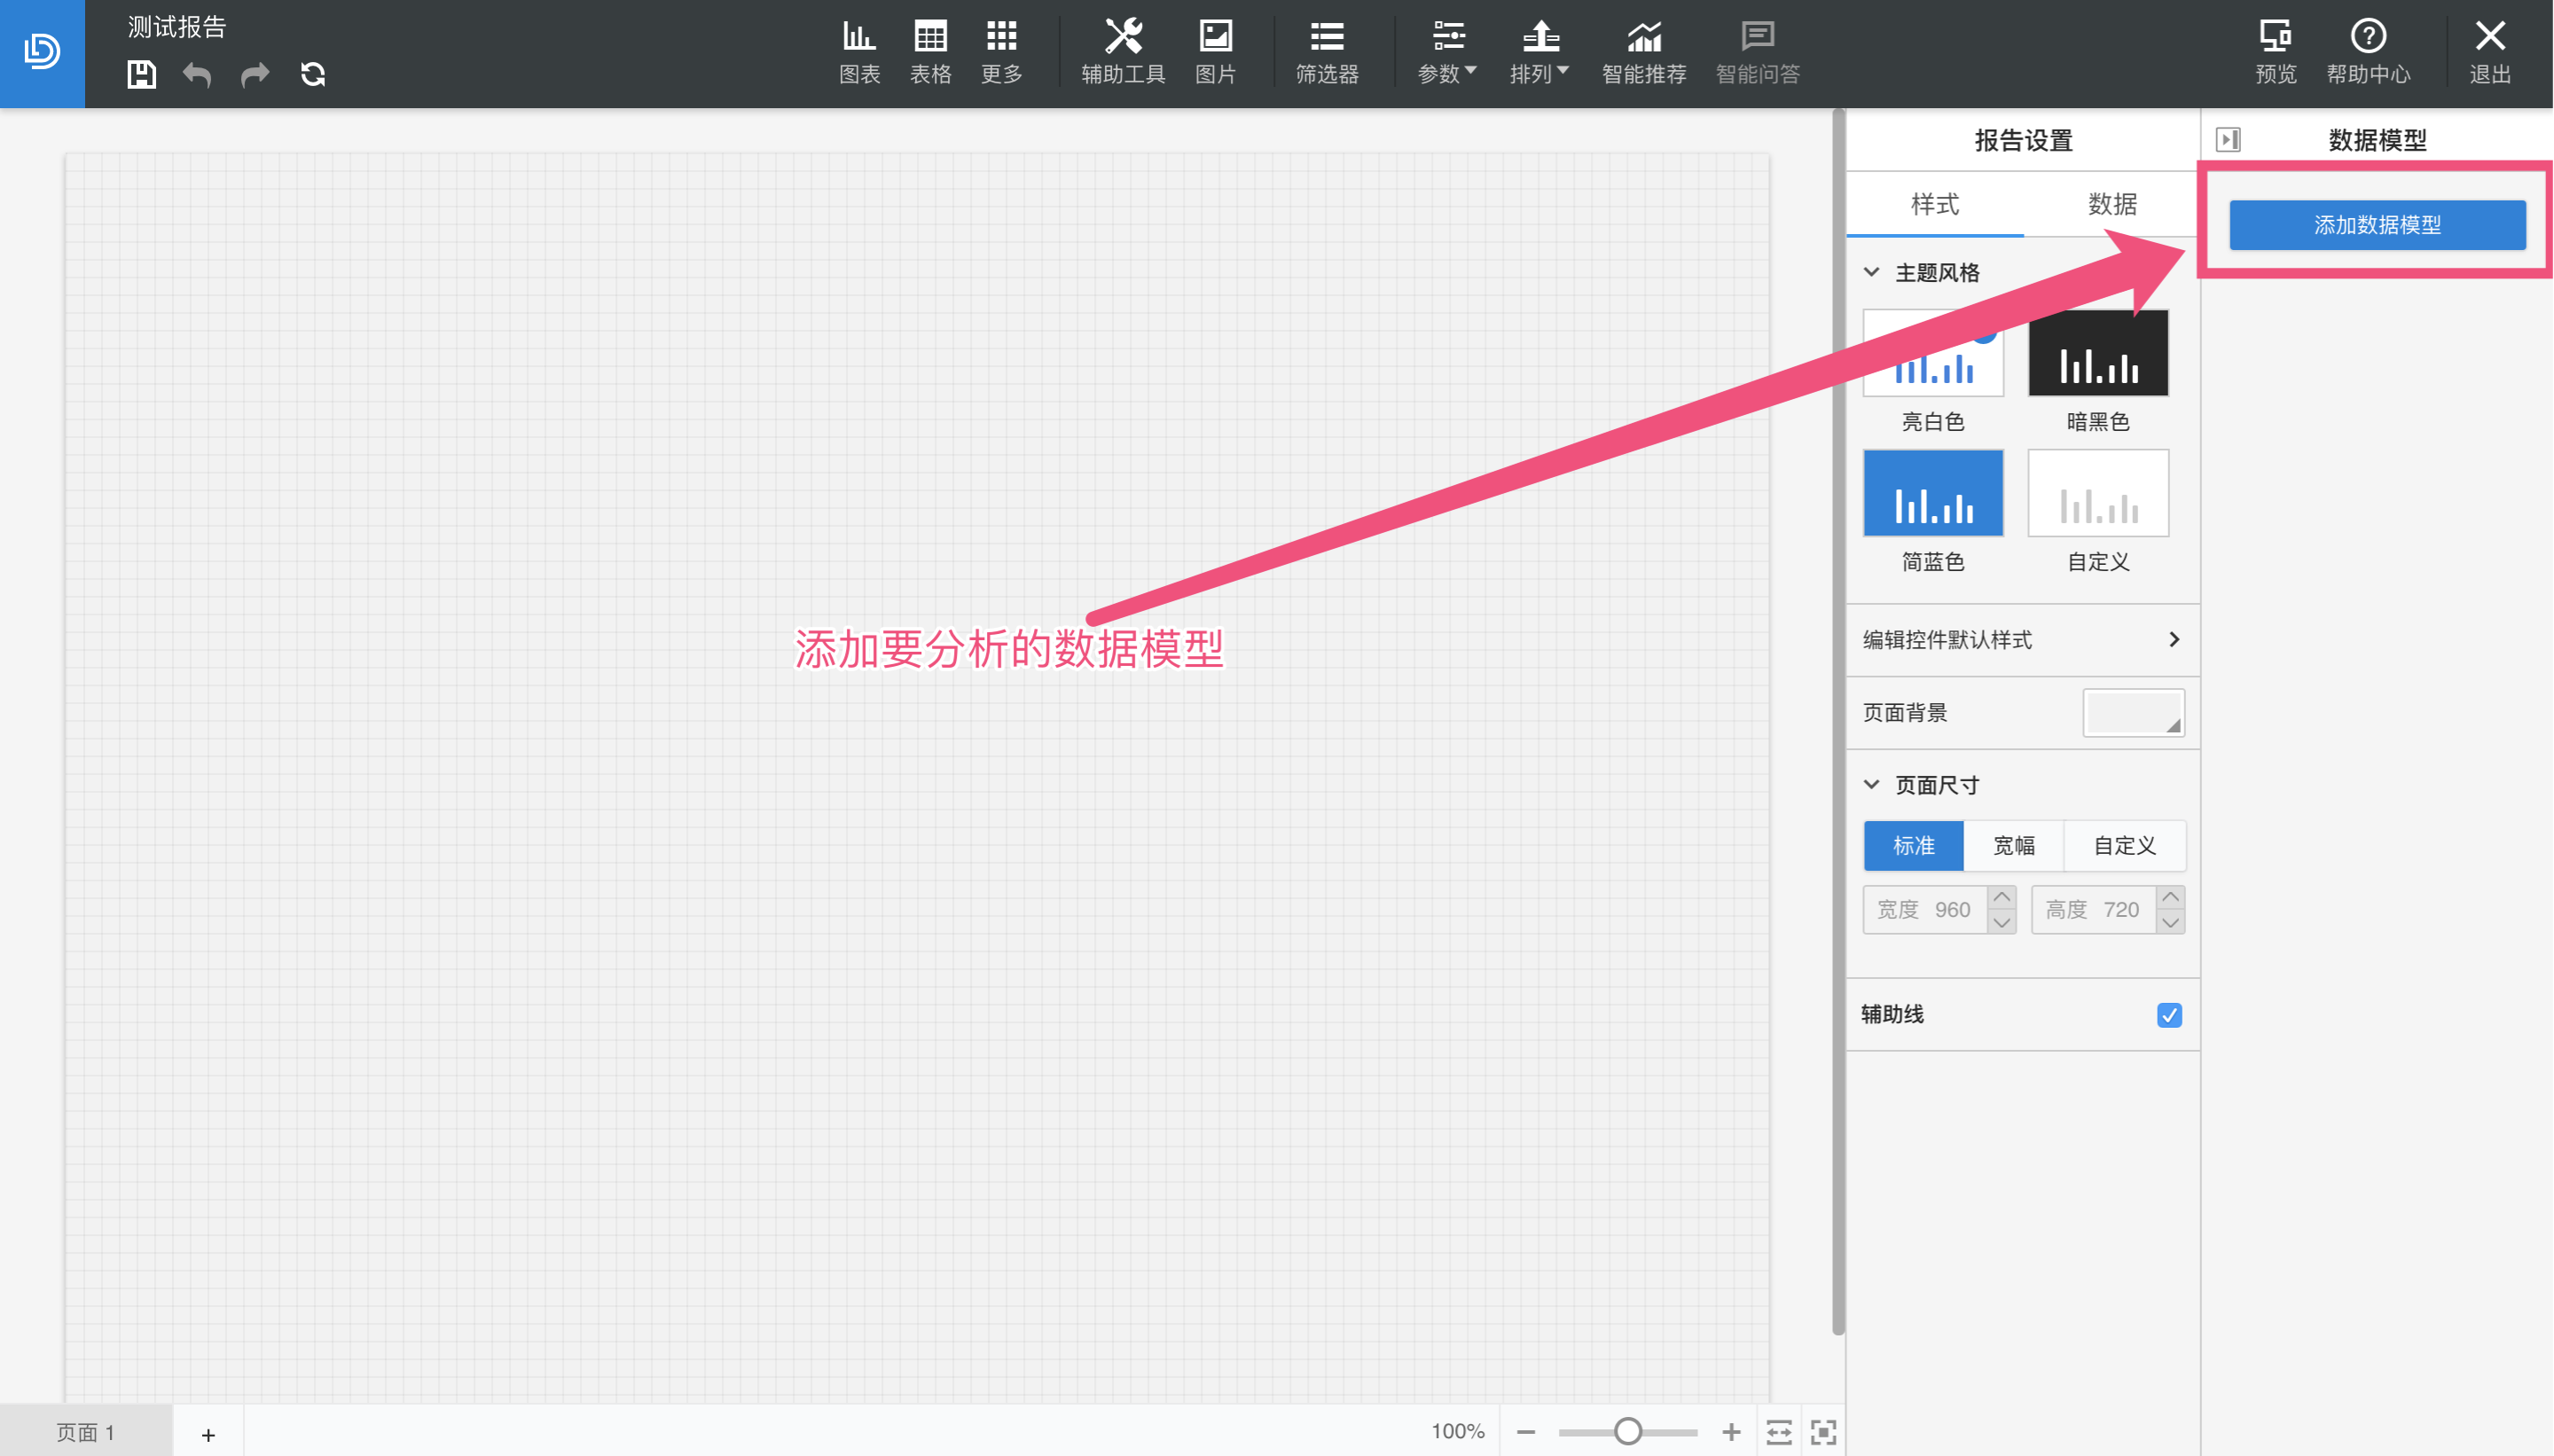Select the 暗黑色 theme
The image size is (2554, 1456).
[2097, 353]
